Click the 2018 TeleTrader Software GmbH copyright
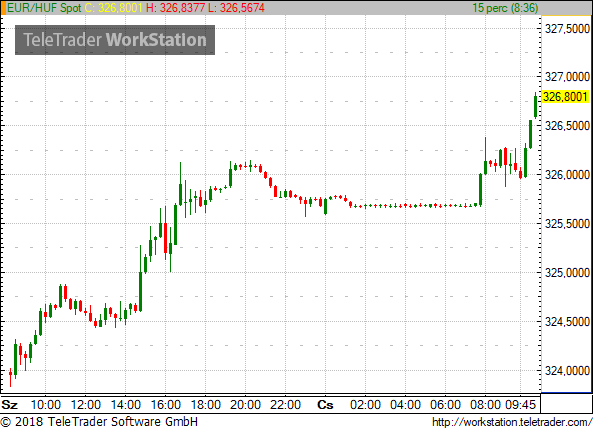593x431 pixels. 99,422
